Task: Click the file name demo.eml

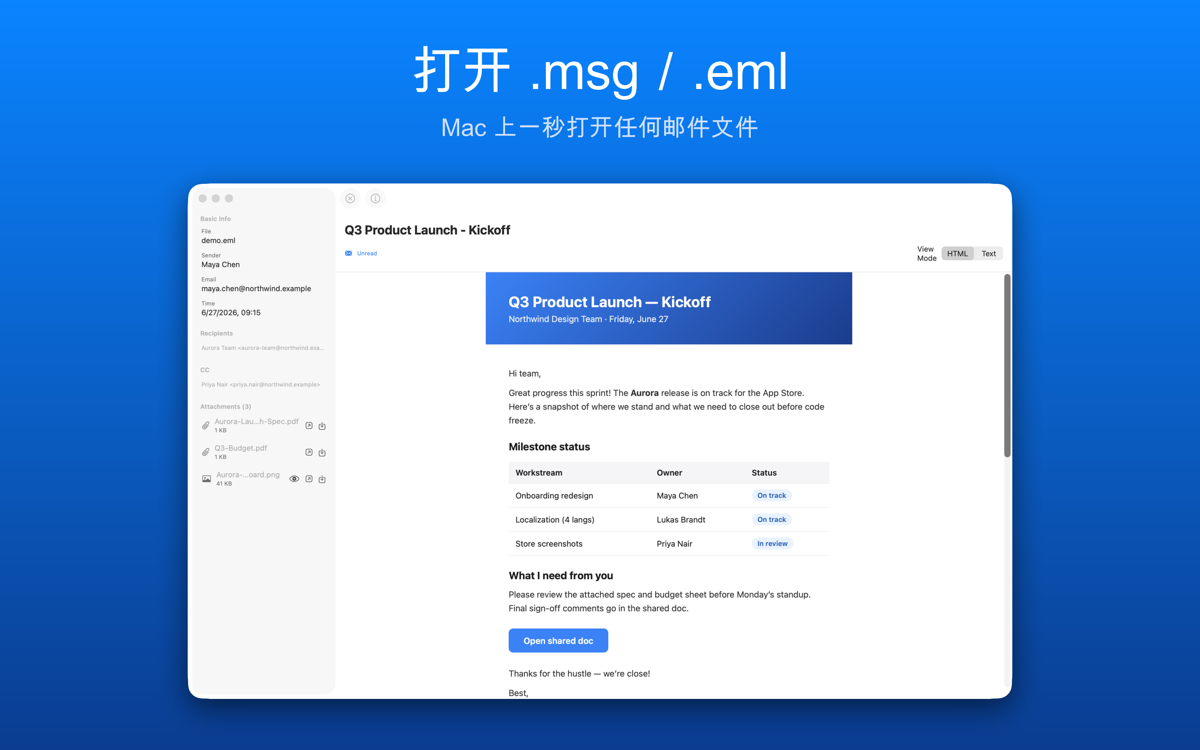Action: 218,240
